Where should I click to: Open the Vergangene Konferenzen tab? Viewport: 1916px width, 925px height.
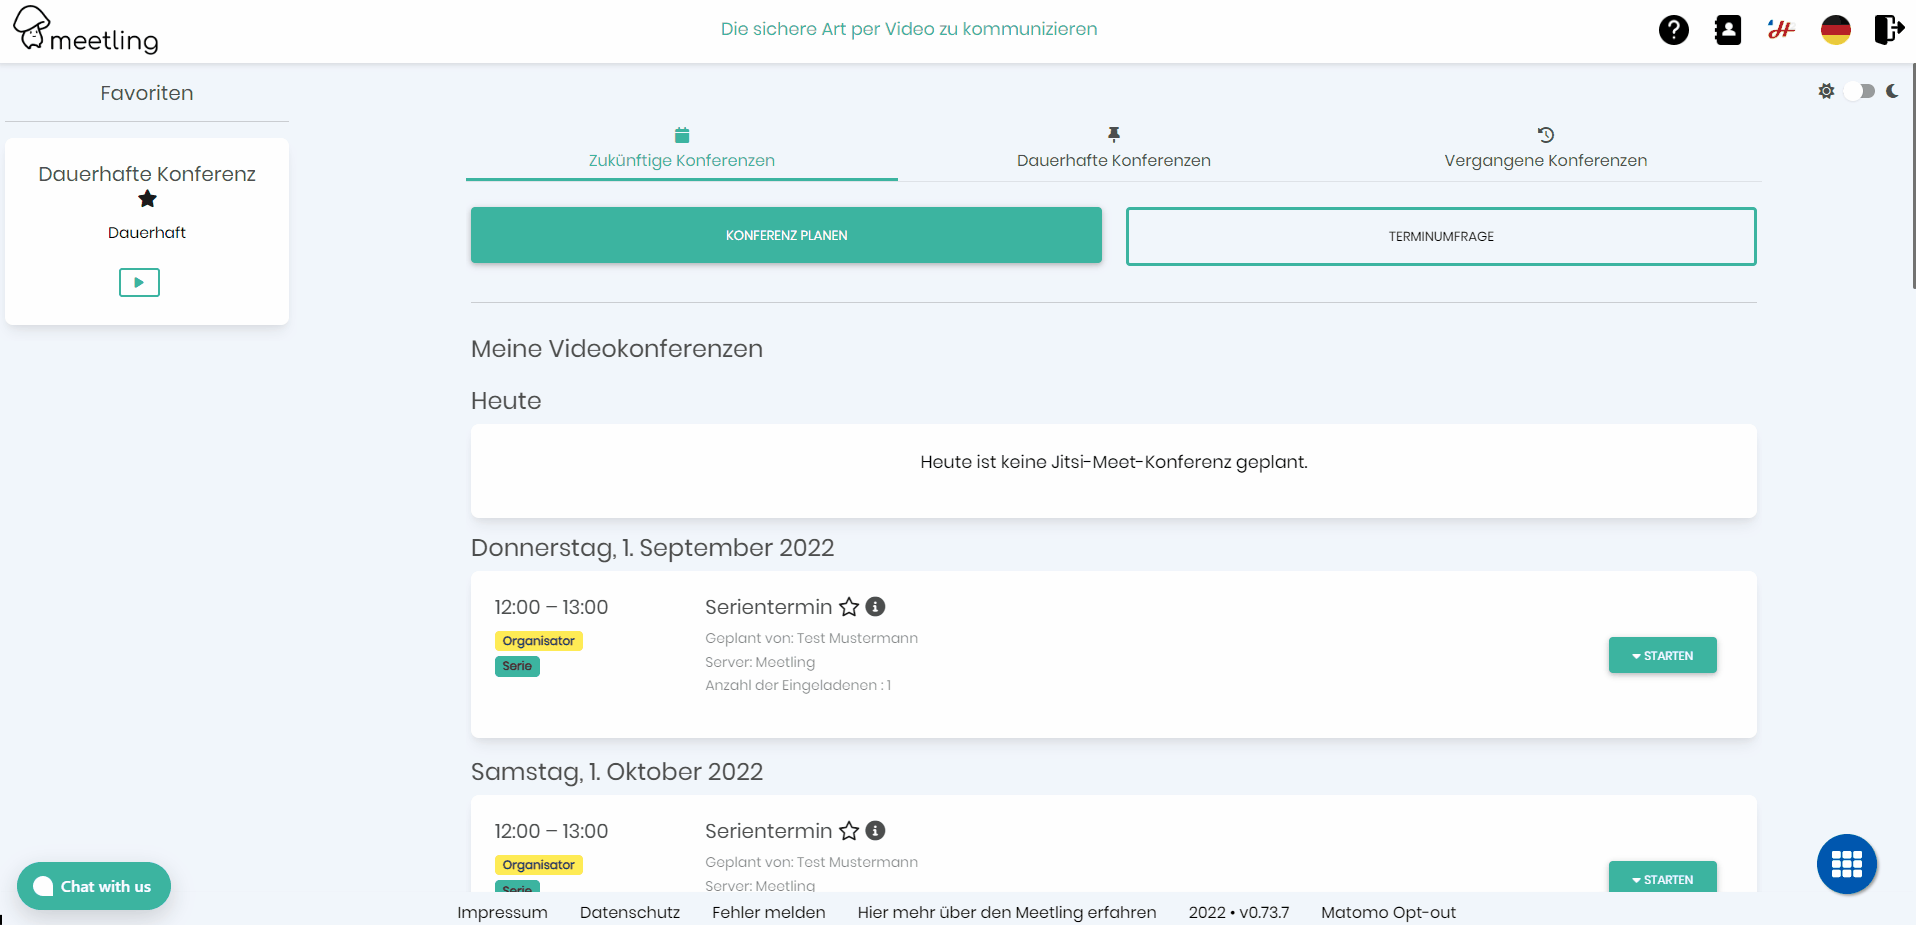[1546, 160]
